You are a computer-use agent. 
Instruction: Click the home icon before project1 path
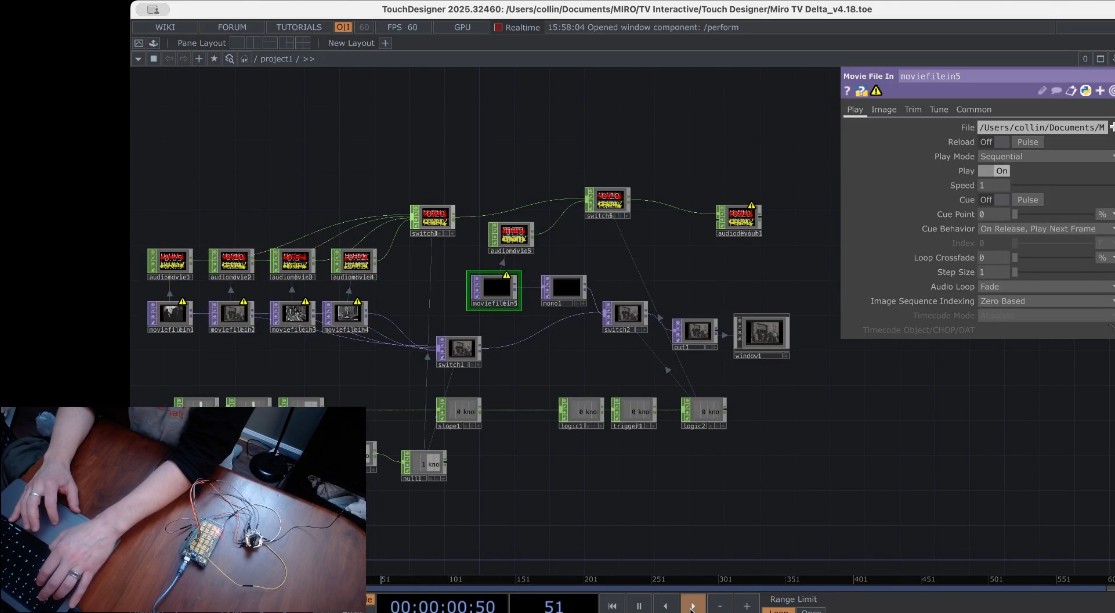(245, 58)
